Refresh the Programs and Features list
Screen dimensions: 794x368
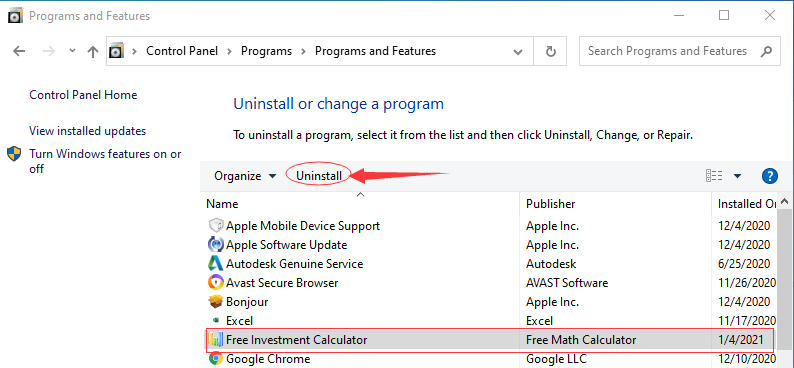pos(551,51)
